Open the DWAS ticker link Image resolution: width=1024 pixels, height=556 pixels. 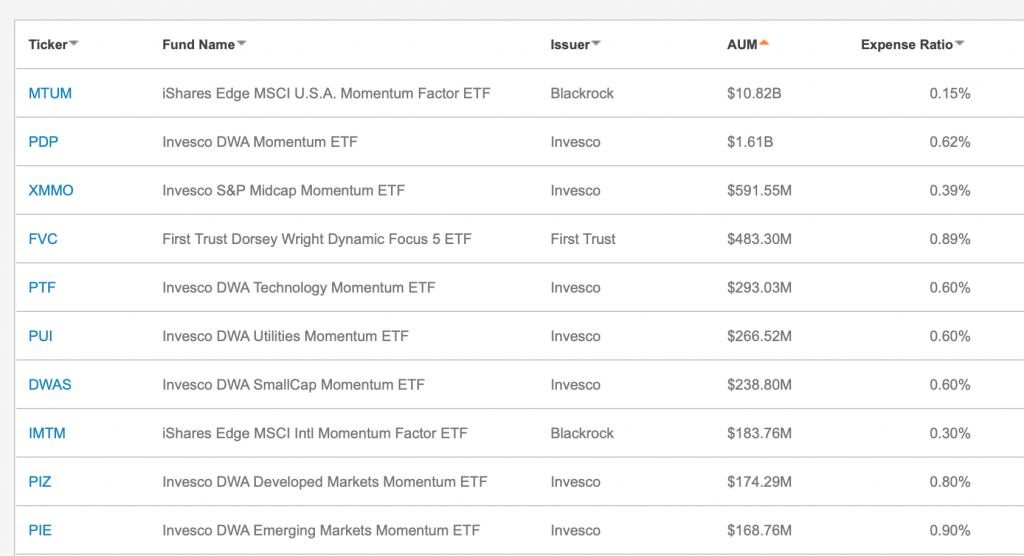pyautogui.click(x=50, y=384)
